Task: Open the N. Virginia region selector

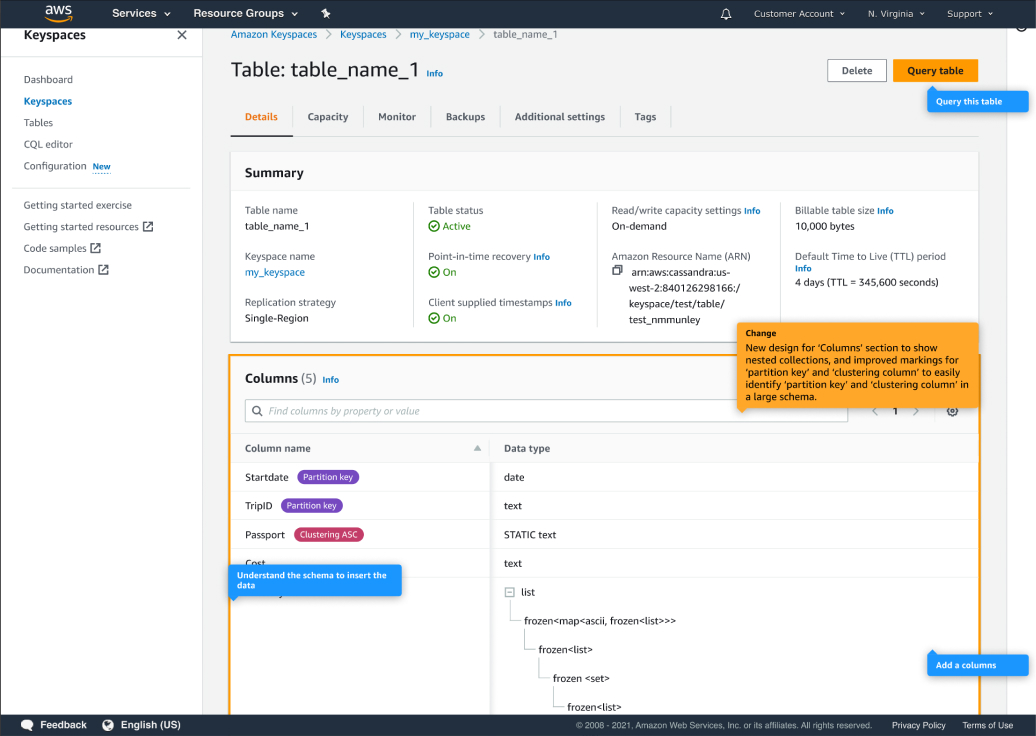Action: coord(895,14)
